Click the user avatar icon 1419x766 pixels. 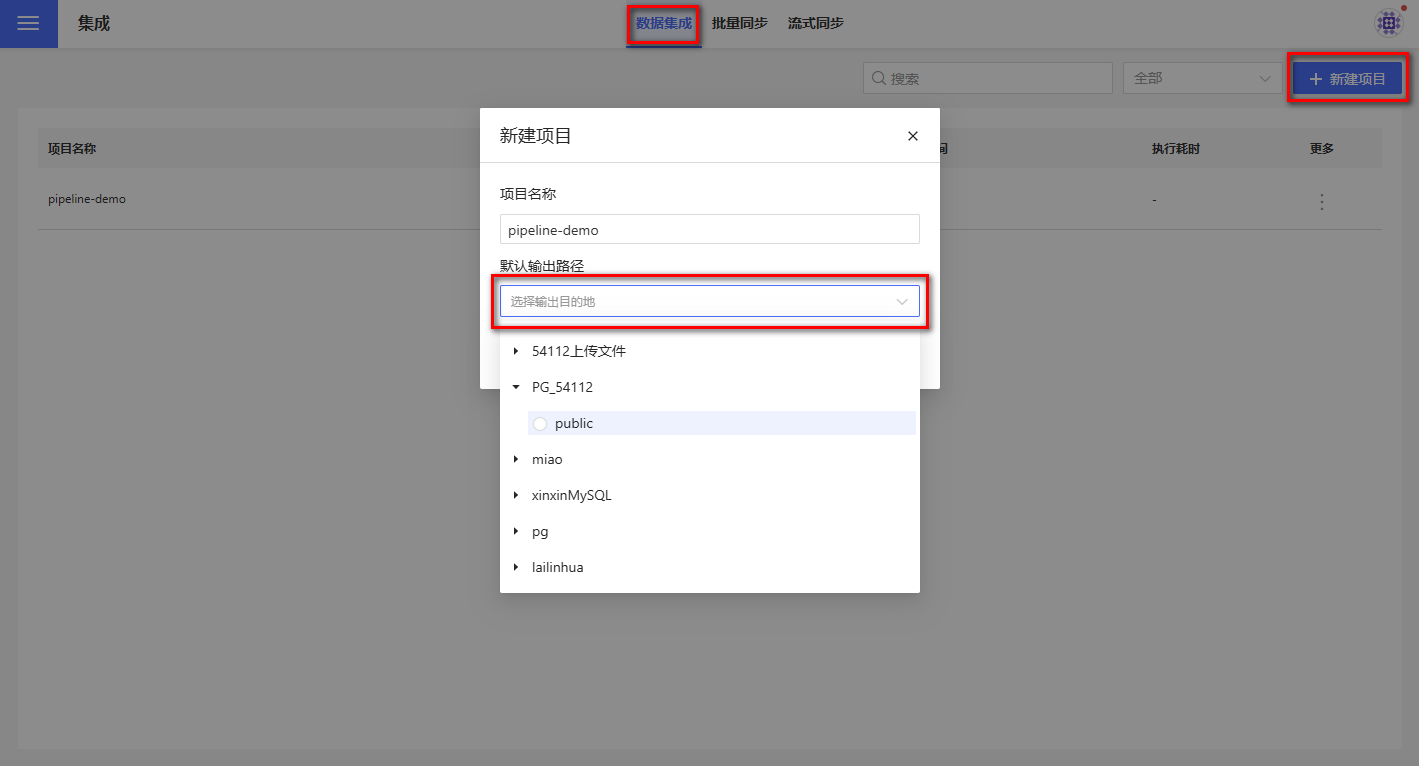click(1388, 23)
